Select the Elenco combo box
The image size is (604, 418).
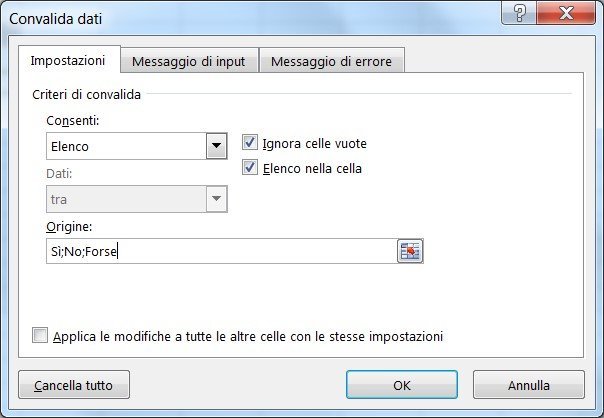pos(137,146)
